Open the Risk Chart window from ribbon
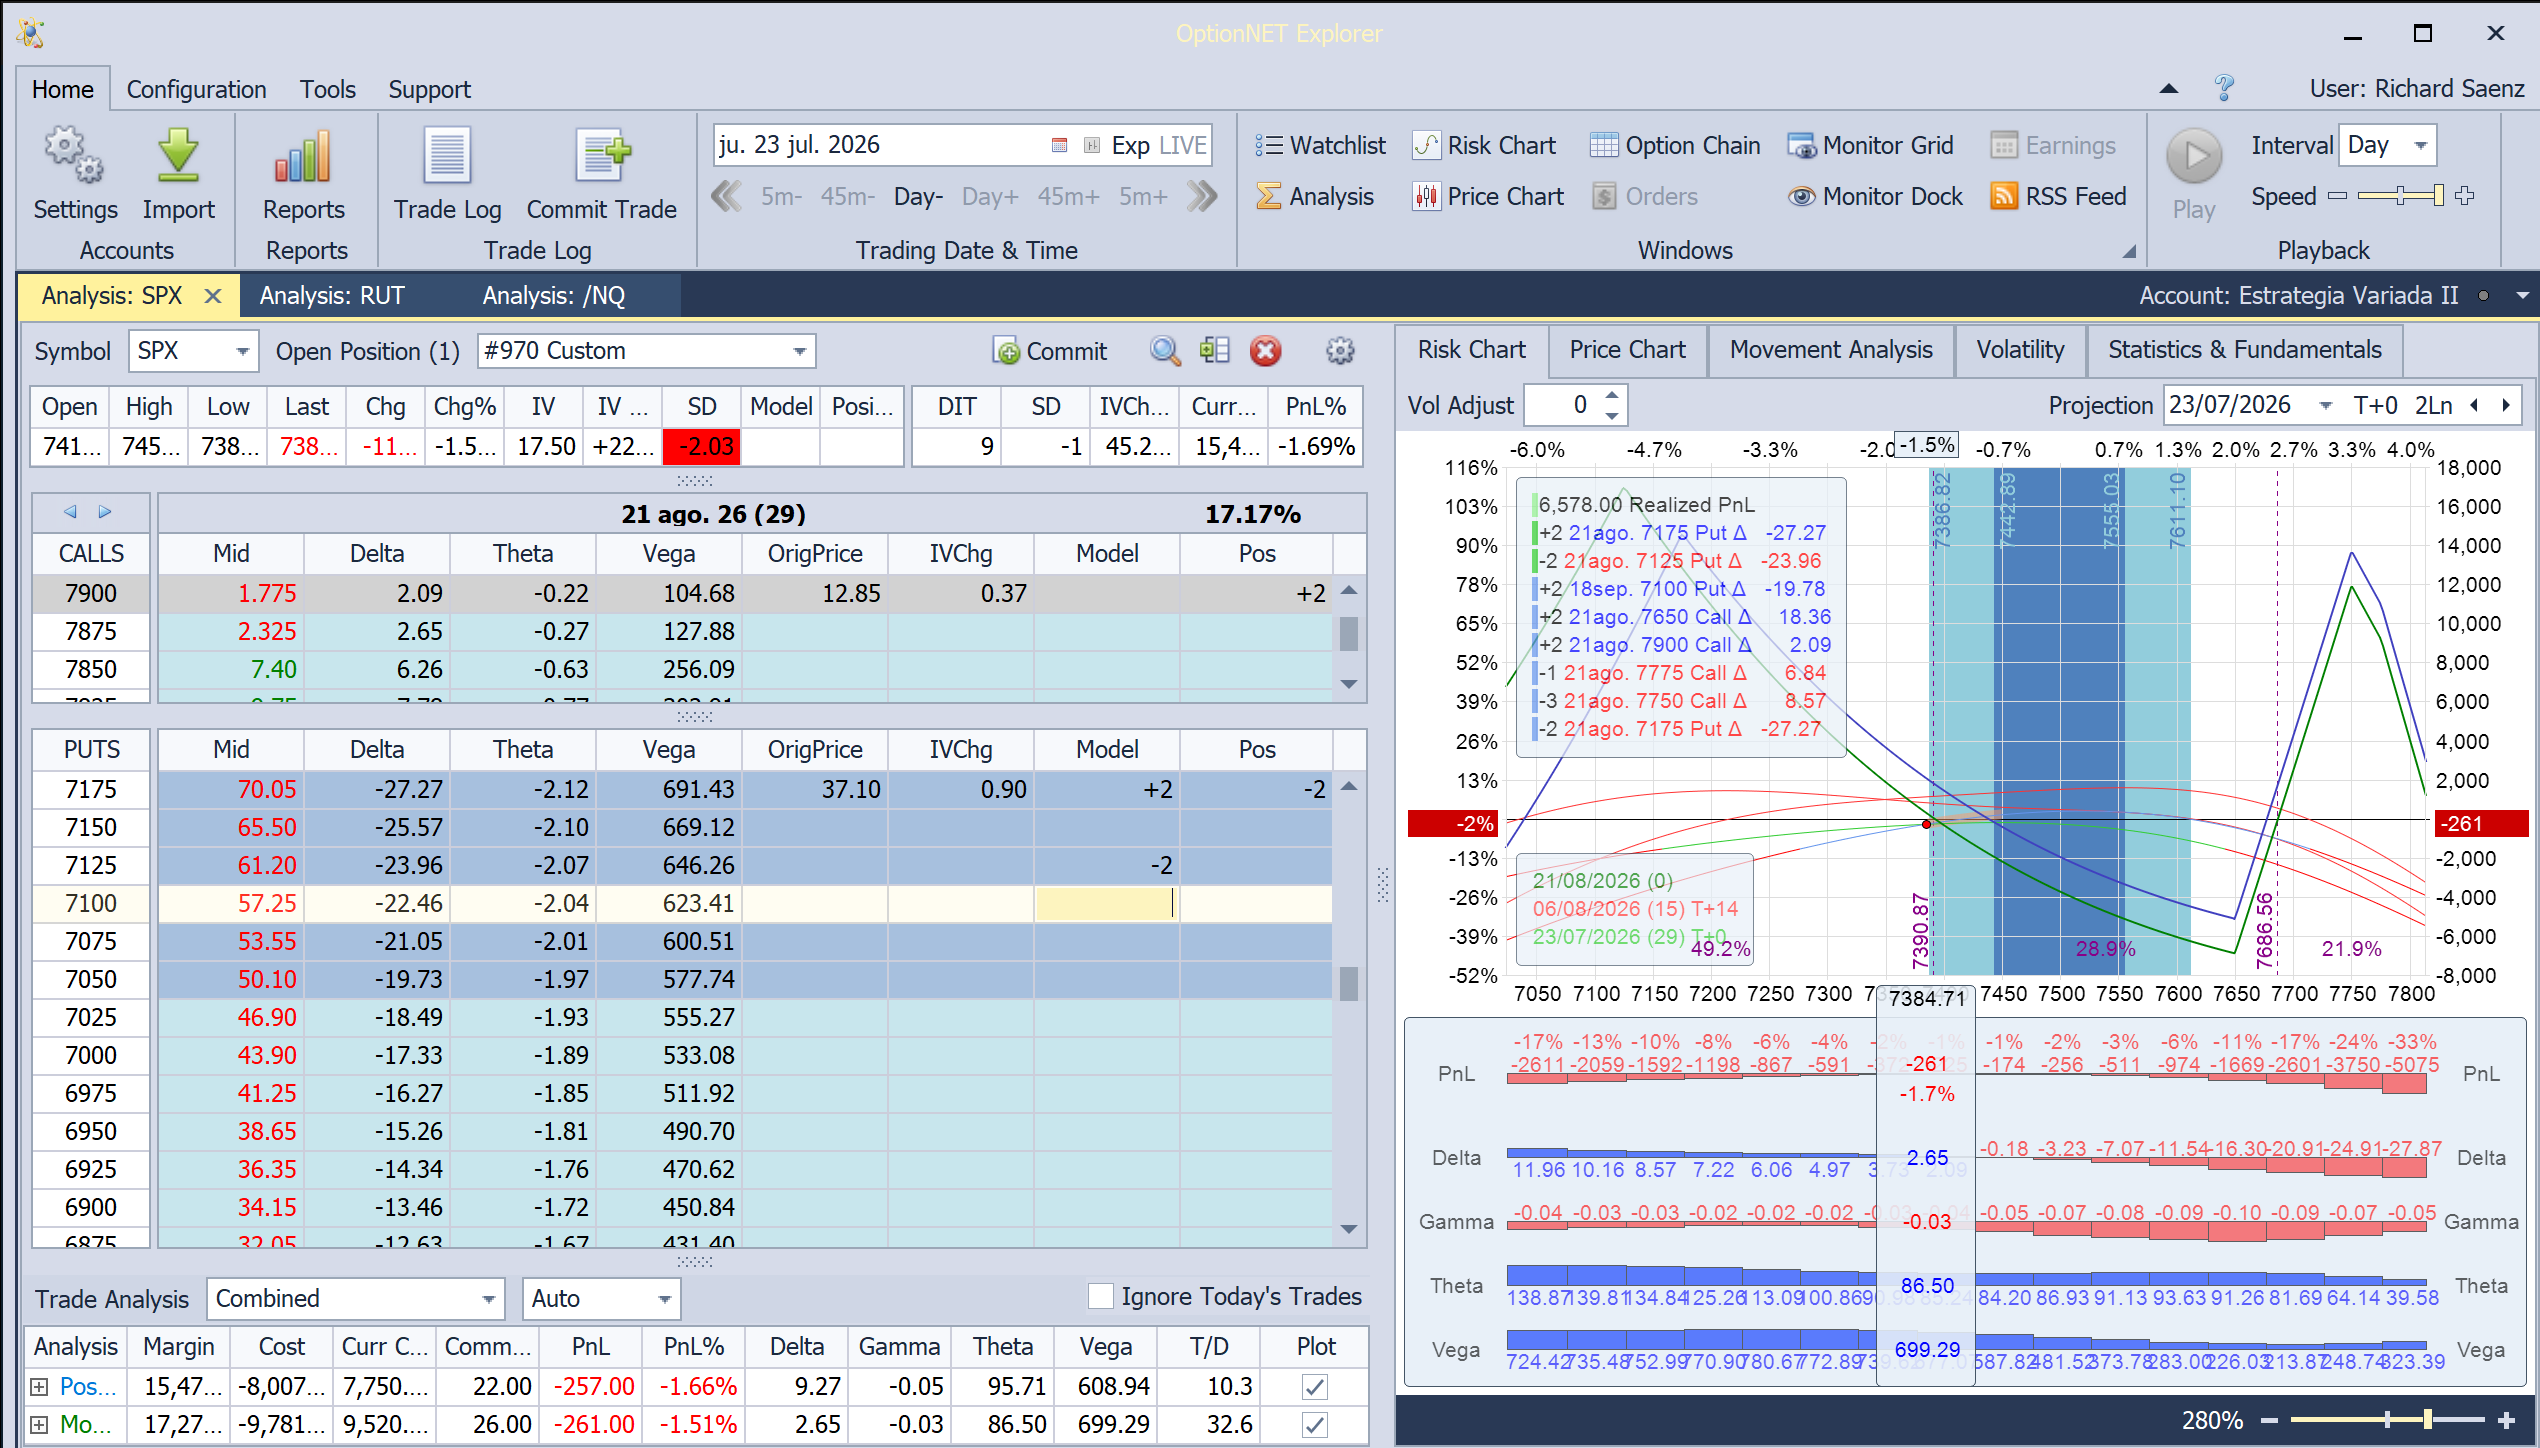 [1485, 145]
